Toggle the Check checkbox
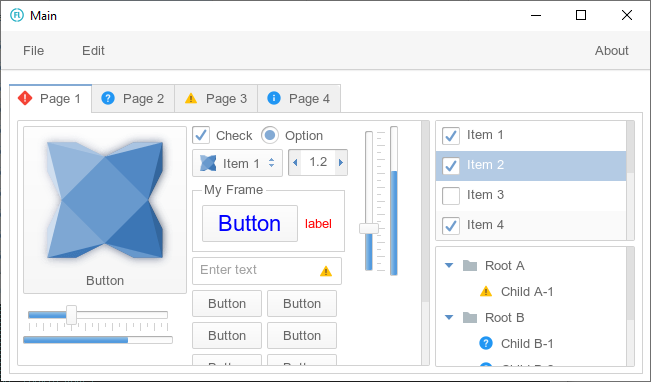 tap(201, 135)
